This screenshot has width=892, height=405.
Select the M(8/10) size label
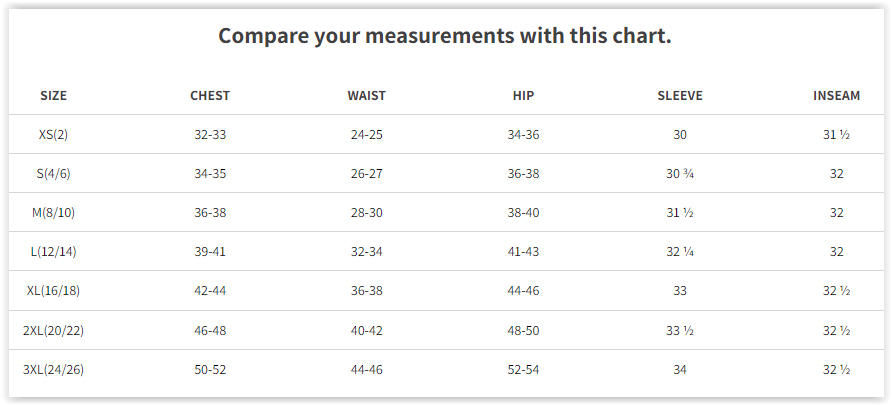point(53,213)
